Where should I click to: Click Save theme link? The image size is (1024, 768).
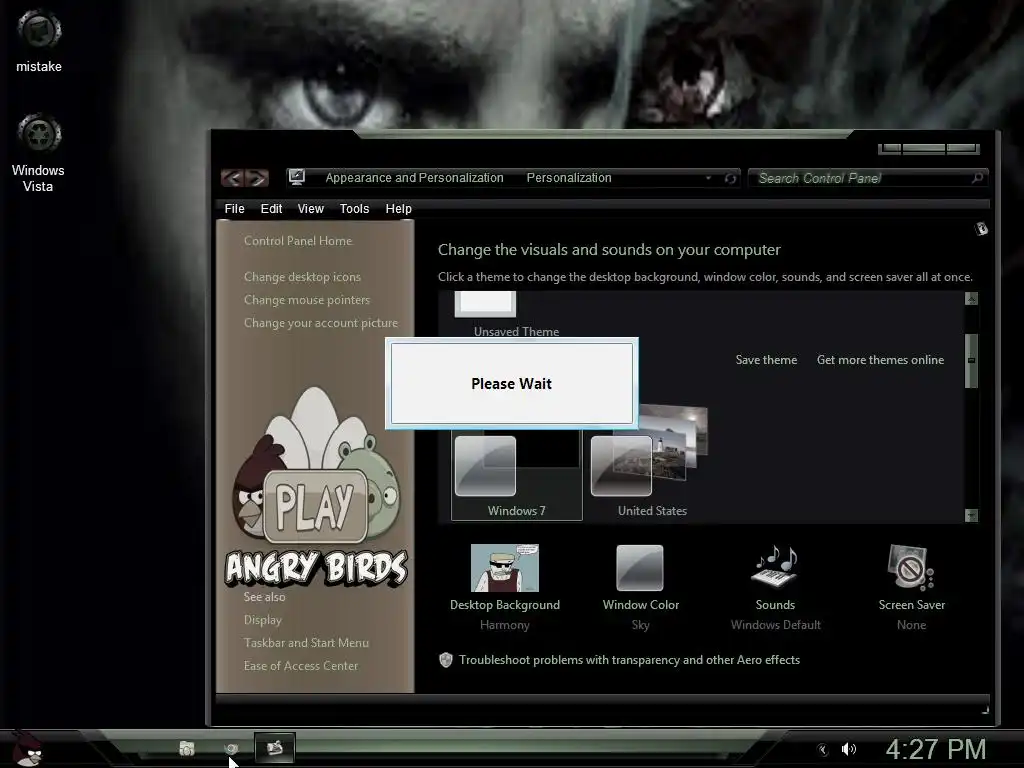click(766, 360)
